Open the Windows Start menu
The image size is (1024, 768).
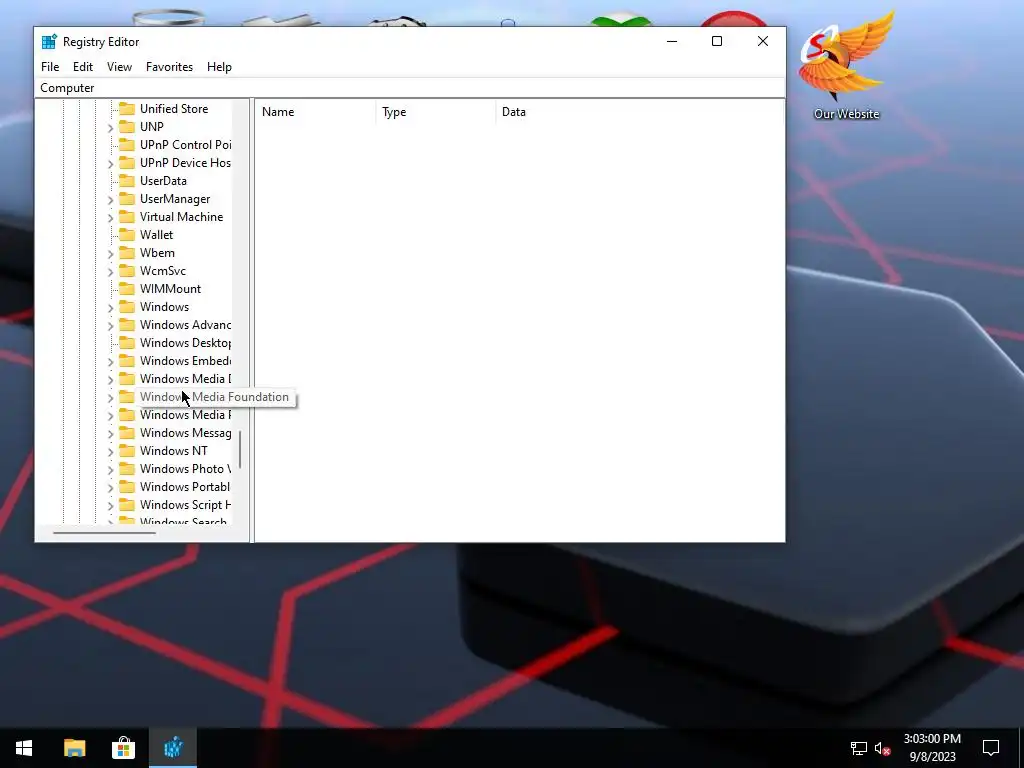(24, 748)
